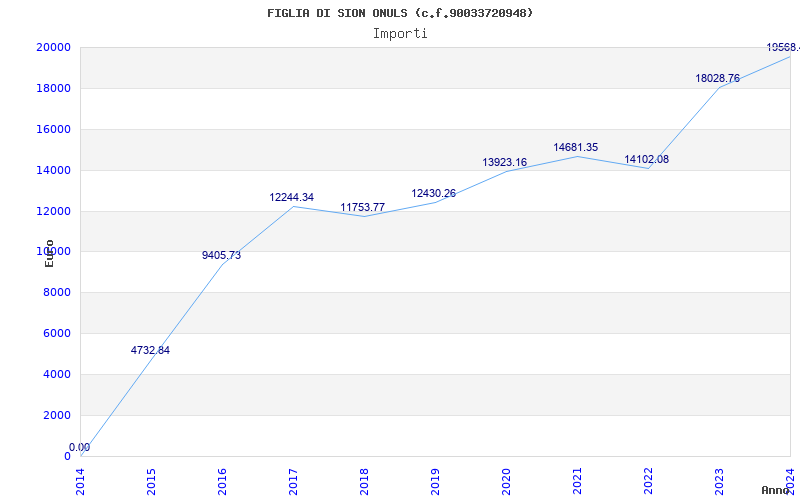Click the 13923.16 value label
Viewport: 800px width, 500px height.
coord(504,163)
